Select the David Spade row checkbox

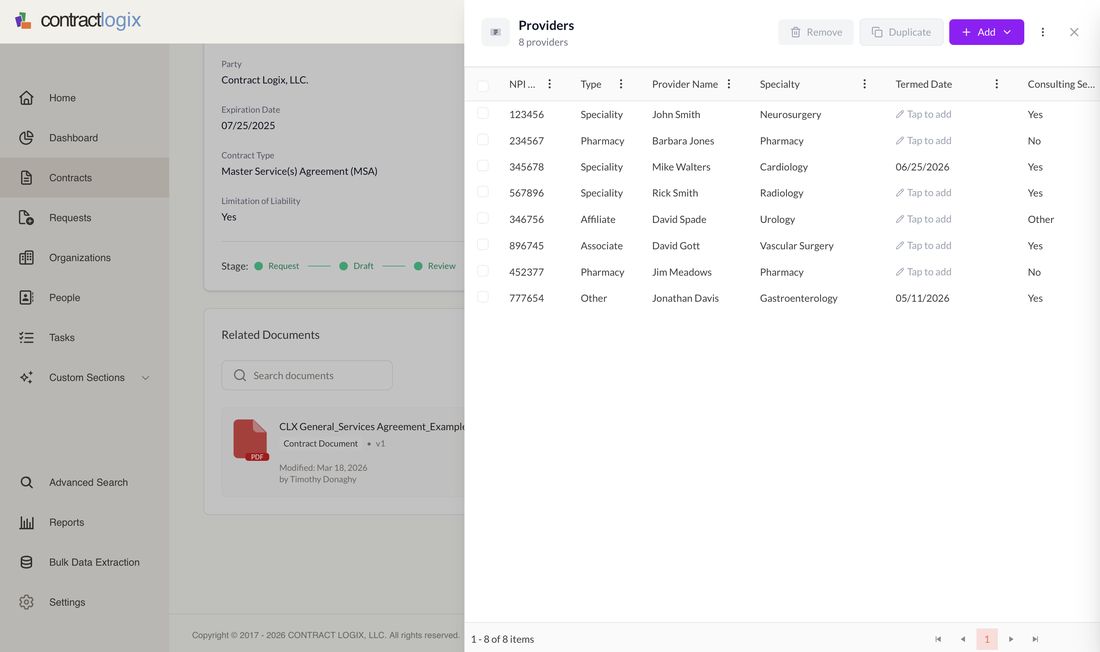tap(483, 218)
